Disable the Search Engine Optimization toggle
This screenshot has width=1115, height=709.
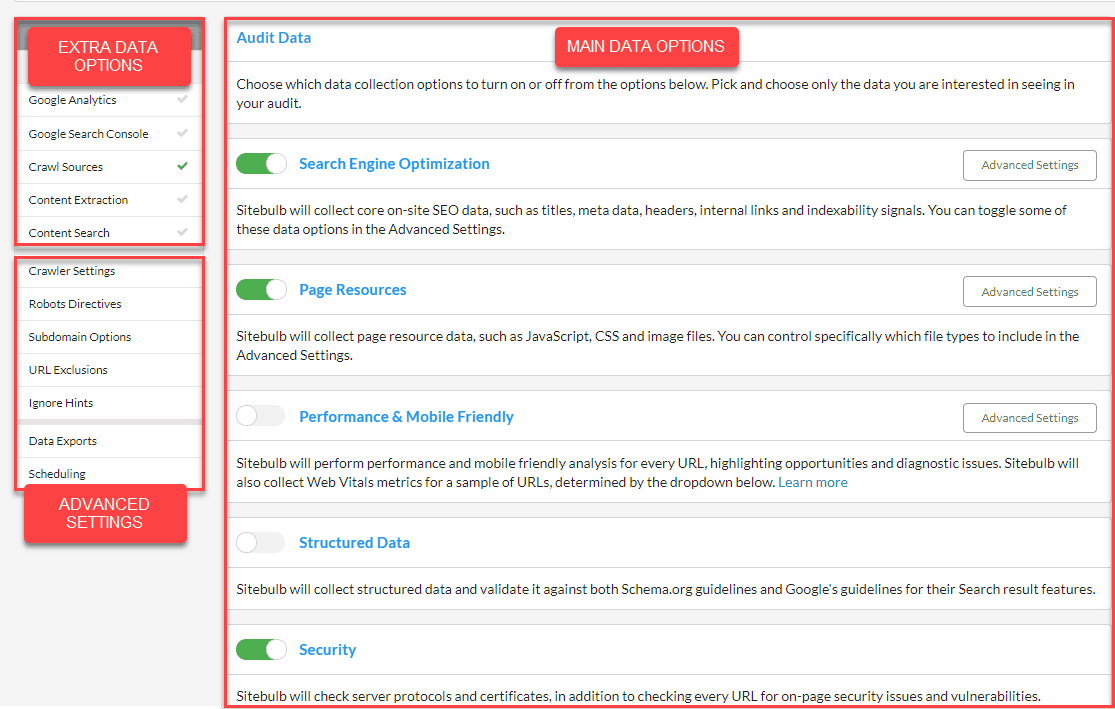[x=261, y=164]
